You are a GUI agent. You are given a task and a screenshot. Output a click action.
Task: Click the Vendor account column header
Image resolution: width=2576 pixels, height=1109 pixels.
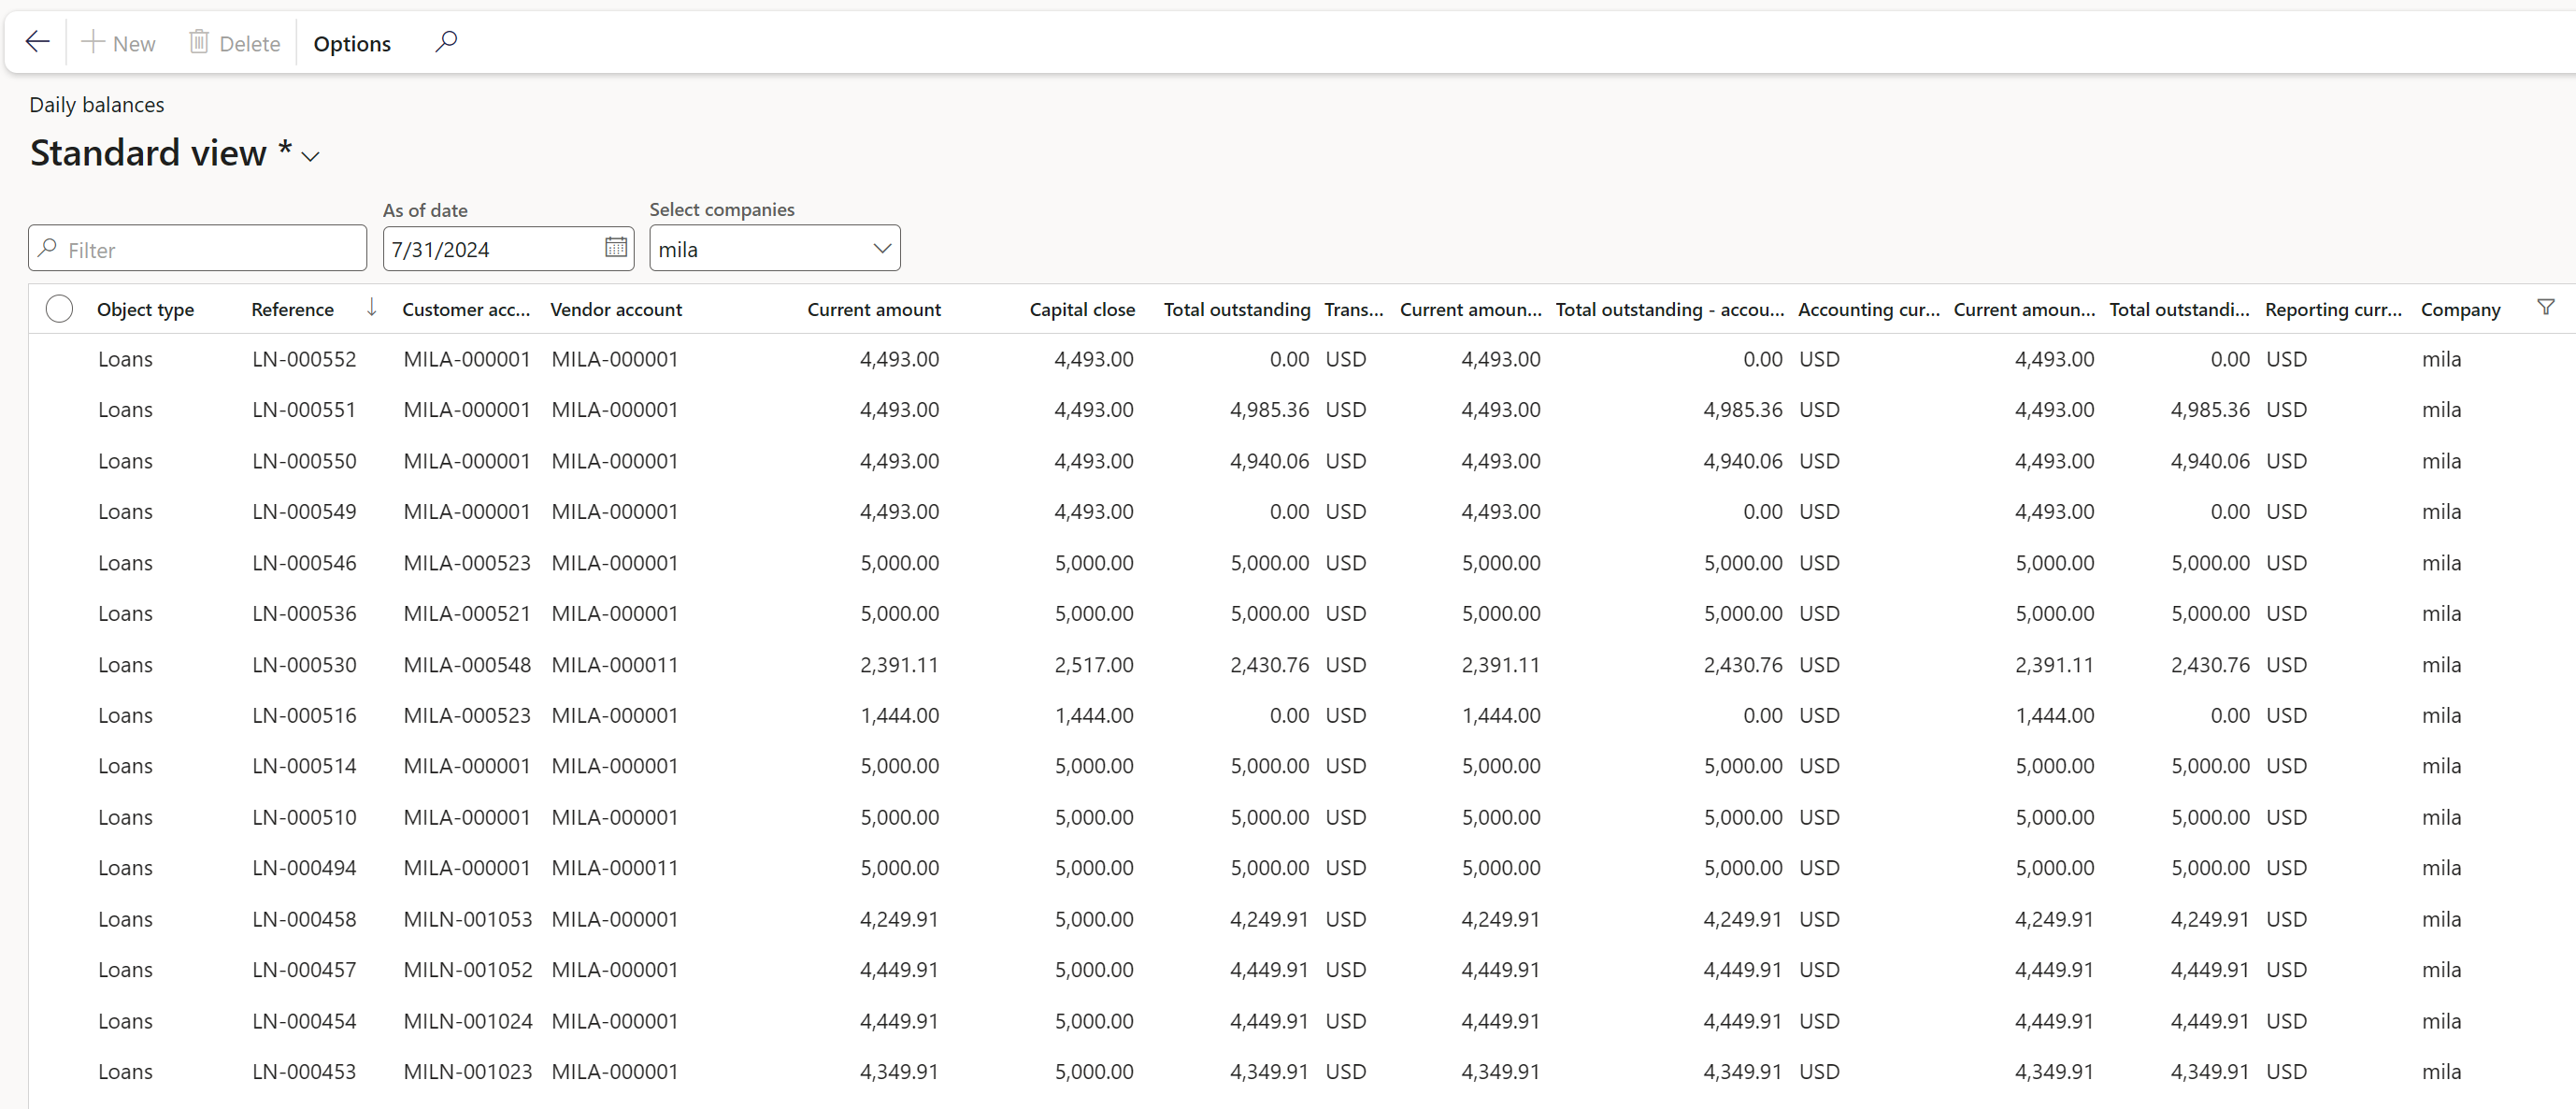pos(616,310)
